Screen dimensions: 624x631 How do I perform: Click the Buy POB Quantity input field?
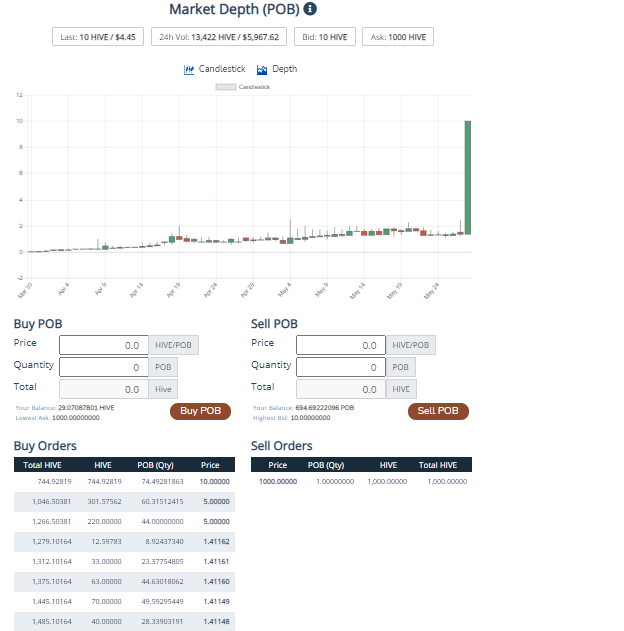click(x=104, y=367)
